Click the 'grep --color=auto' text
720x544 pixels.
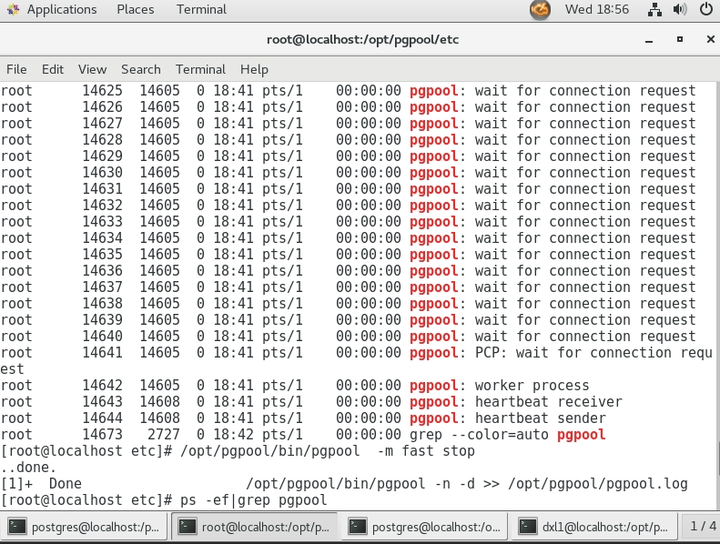click(479, 434)
